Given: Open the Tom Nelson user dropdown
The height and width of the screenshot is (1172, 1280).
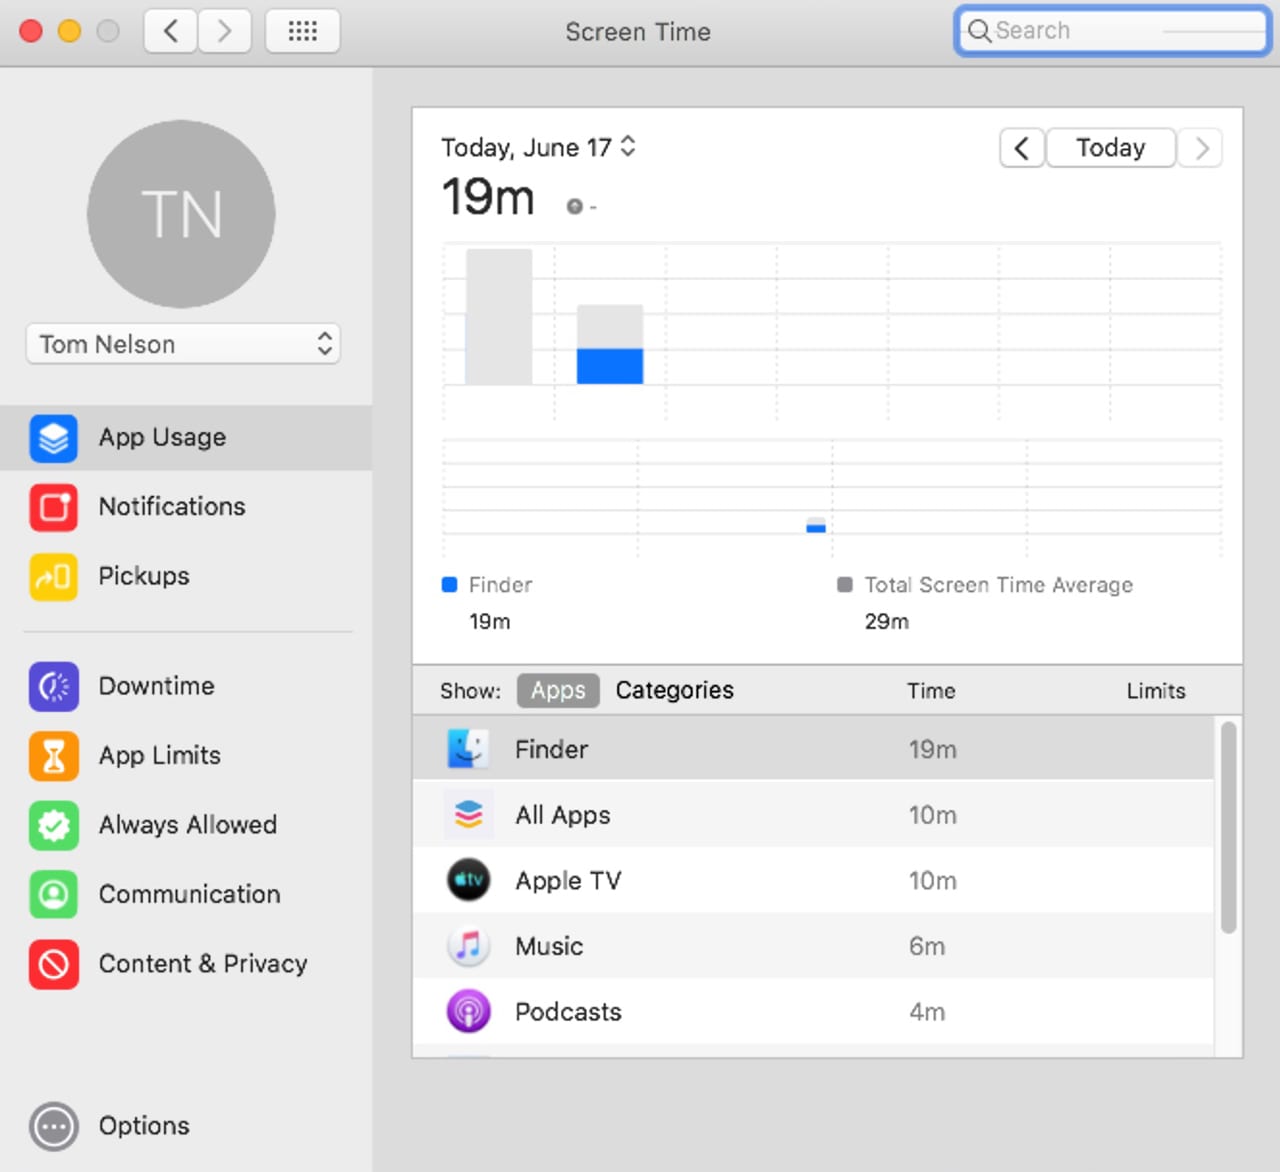Looking at the screenshot, I should click(x=183, y=344).
